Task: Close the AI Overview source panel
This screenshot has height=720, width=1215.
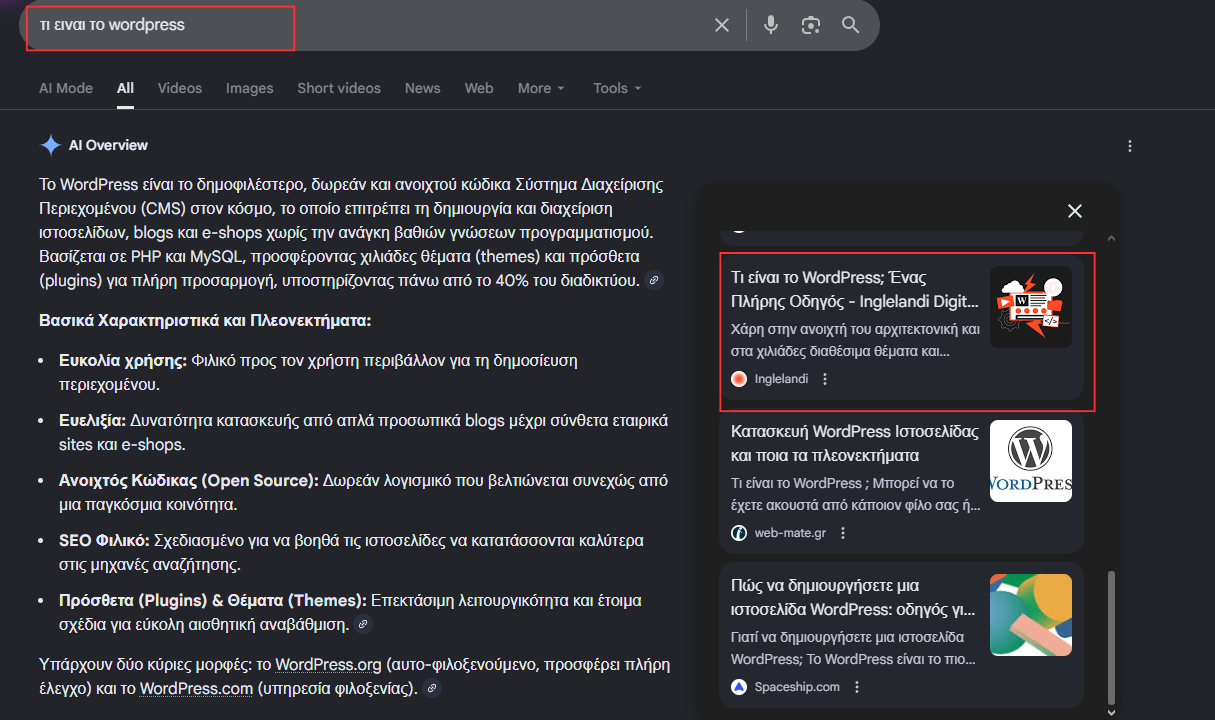Action: pos(1074,211)
